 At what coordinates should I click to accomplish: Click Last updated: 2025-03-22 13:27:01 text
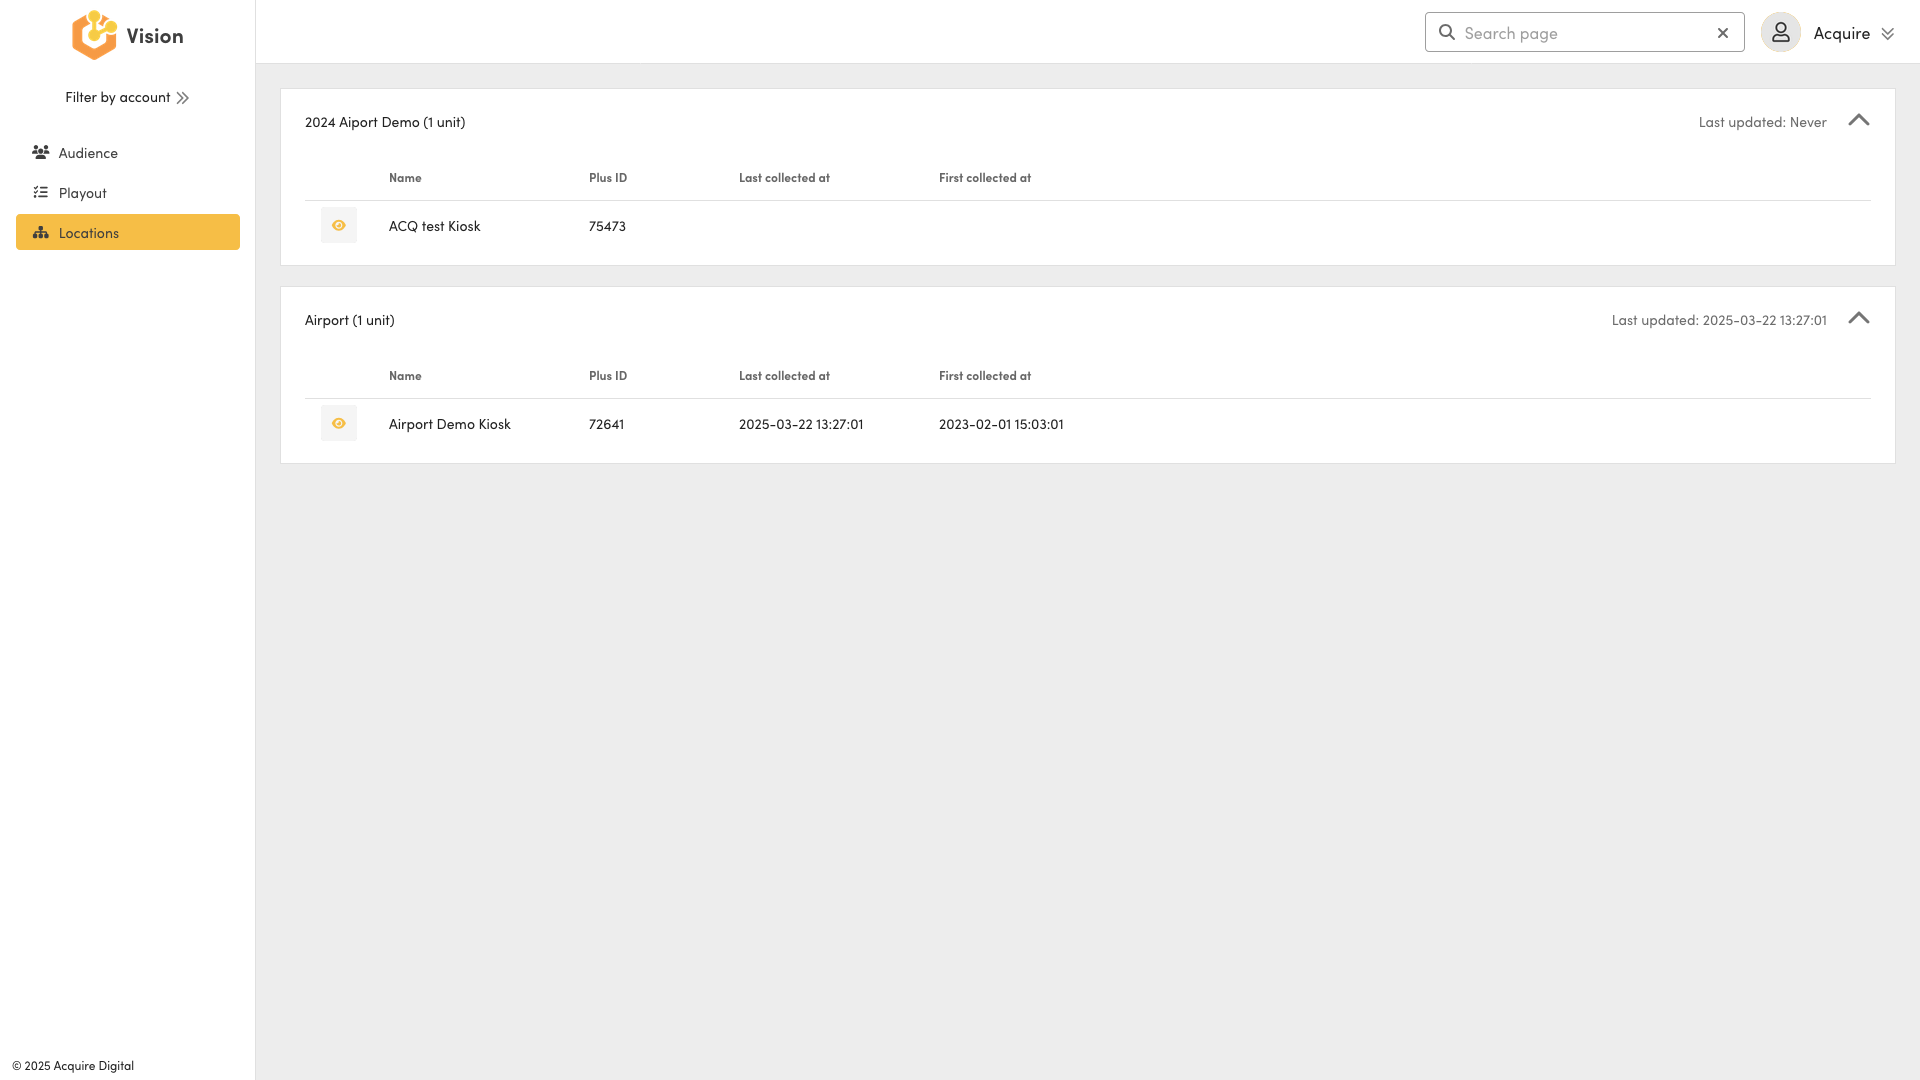pyautogui.click(x=1719, y=320)
